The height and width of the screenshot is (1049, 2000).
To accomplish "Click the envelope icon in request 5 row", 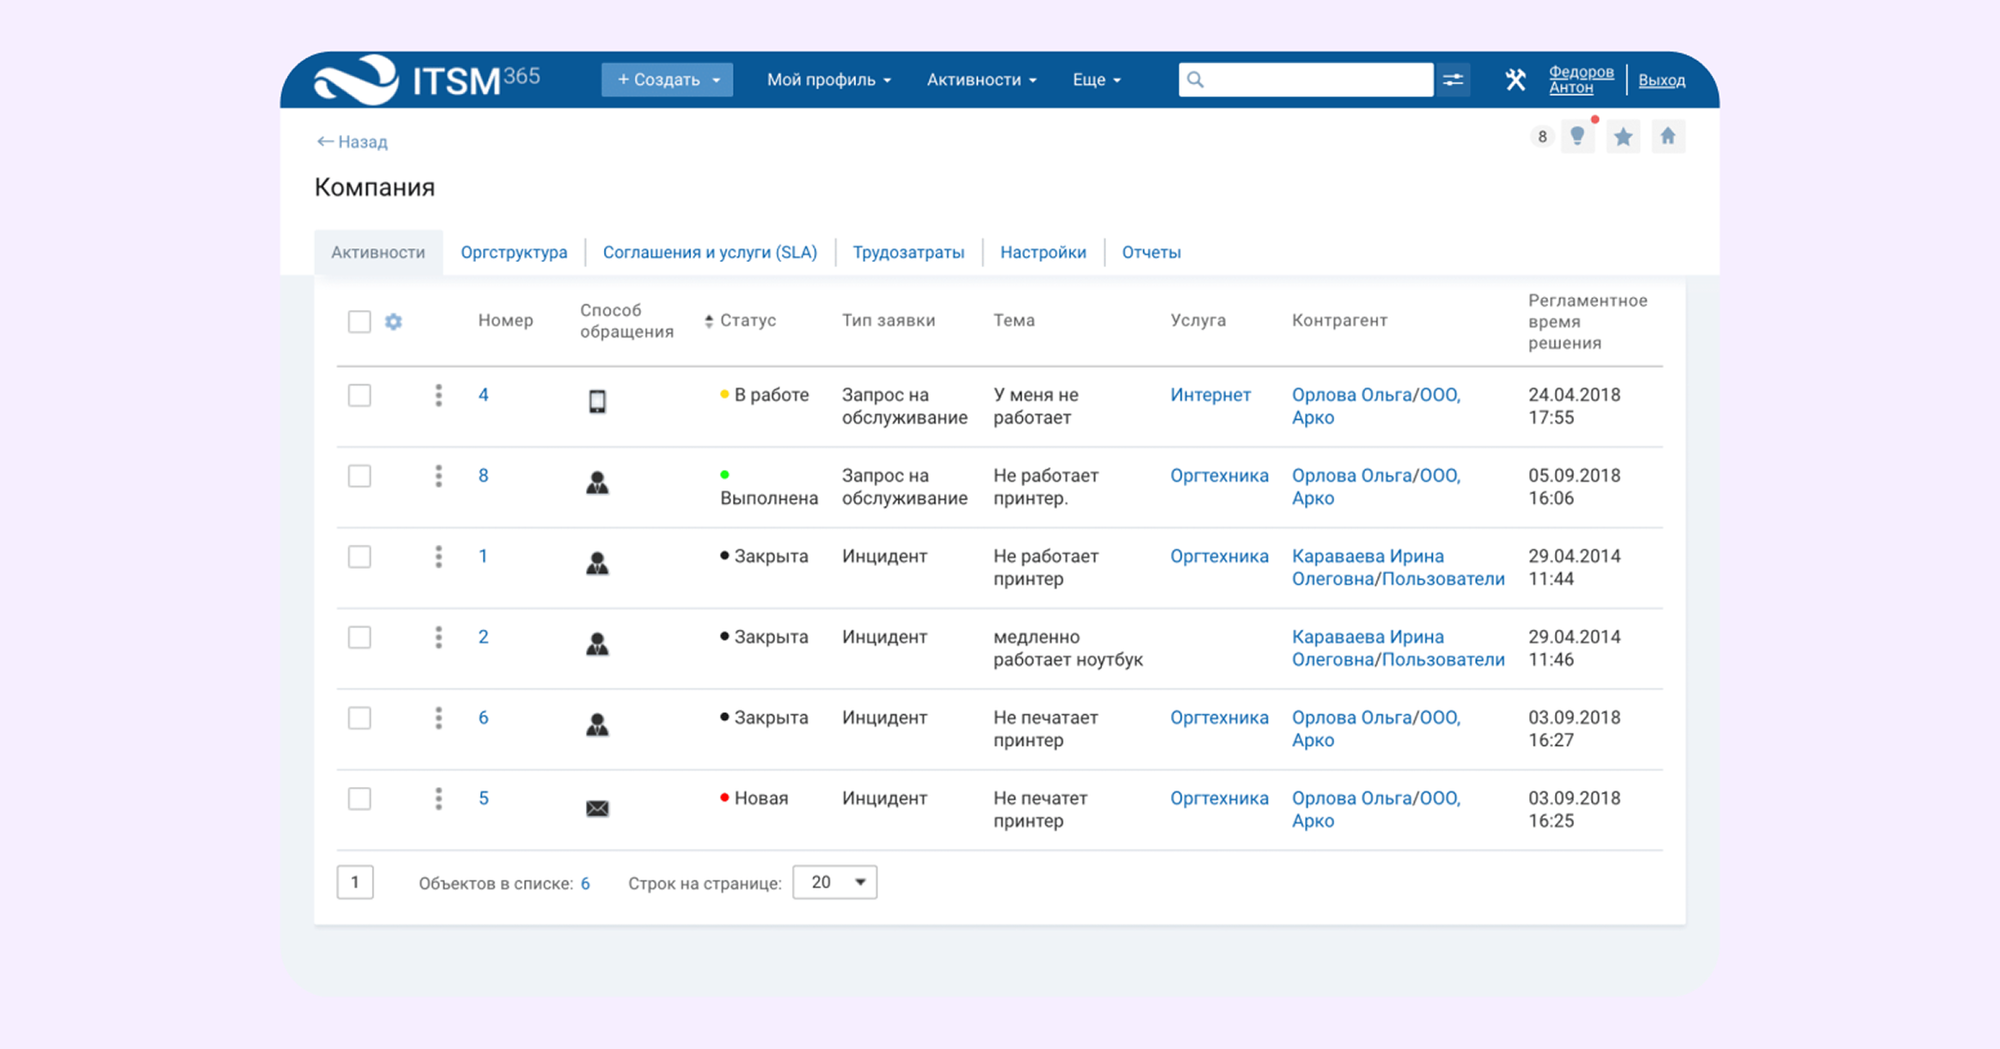I will [597, 808].
